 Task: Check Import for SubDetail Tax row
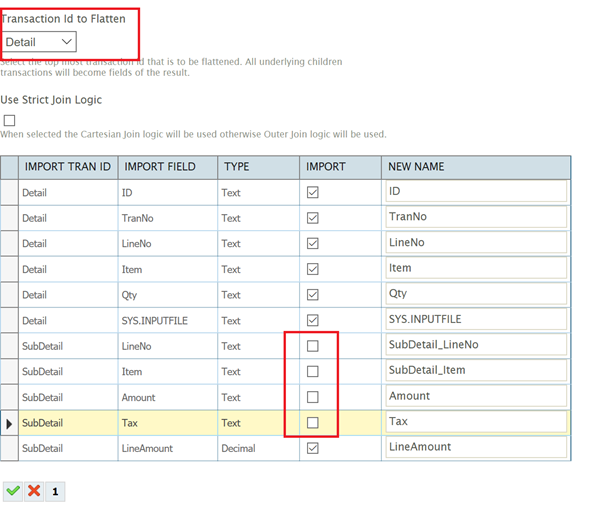312,423
